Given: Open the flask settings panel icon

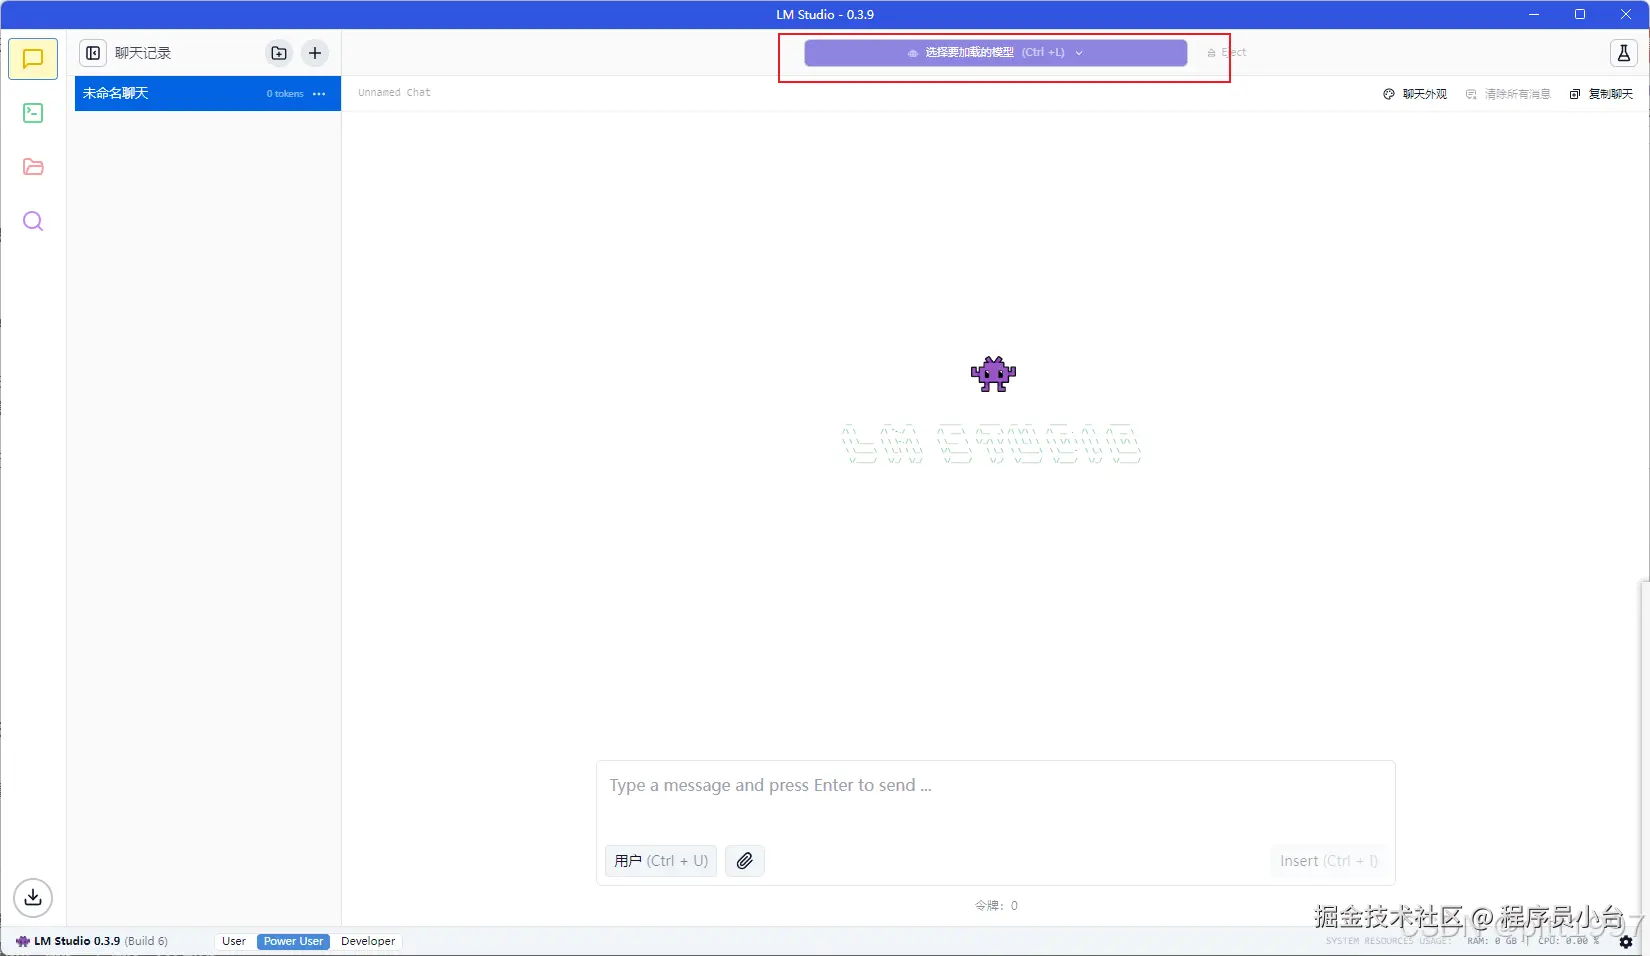Looking at the screenshot, I should 1624,53.
